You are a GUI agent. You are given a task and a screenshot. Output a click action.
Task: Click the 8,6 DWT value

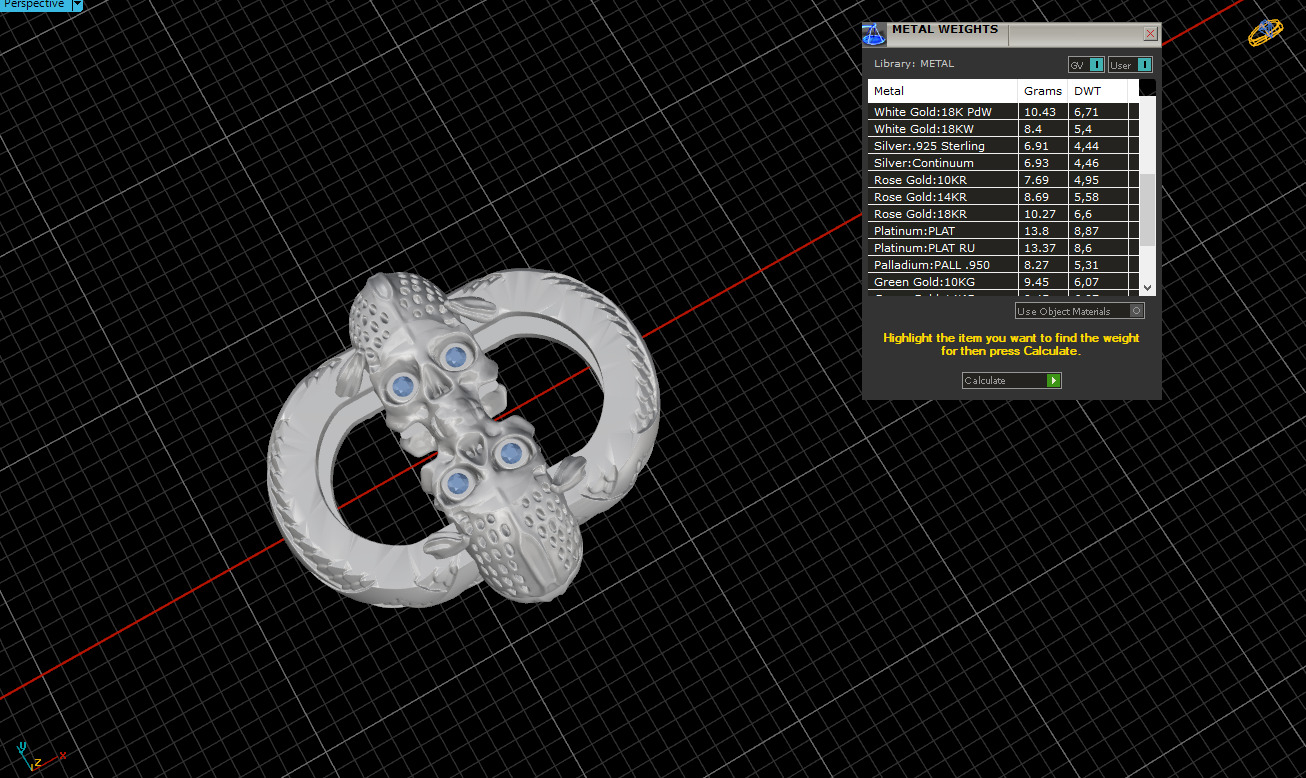[x=1083, y=248]
